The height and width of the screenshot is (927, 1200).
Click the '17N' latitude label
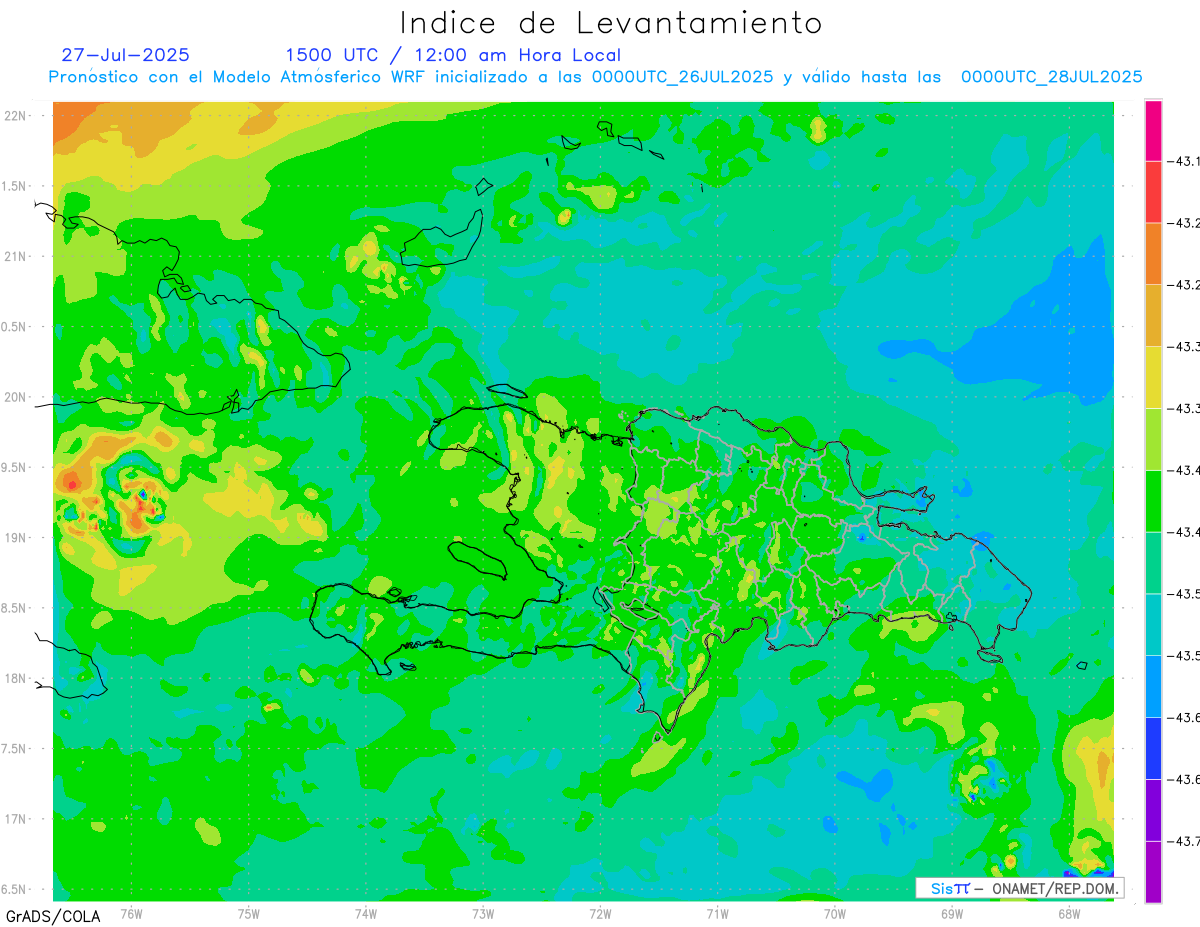coord(16,819)
